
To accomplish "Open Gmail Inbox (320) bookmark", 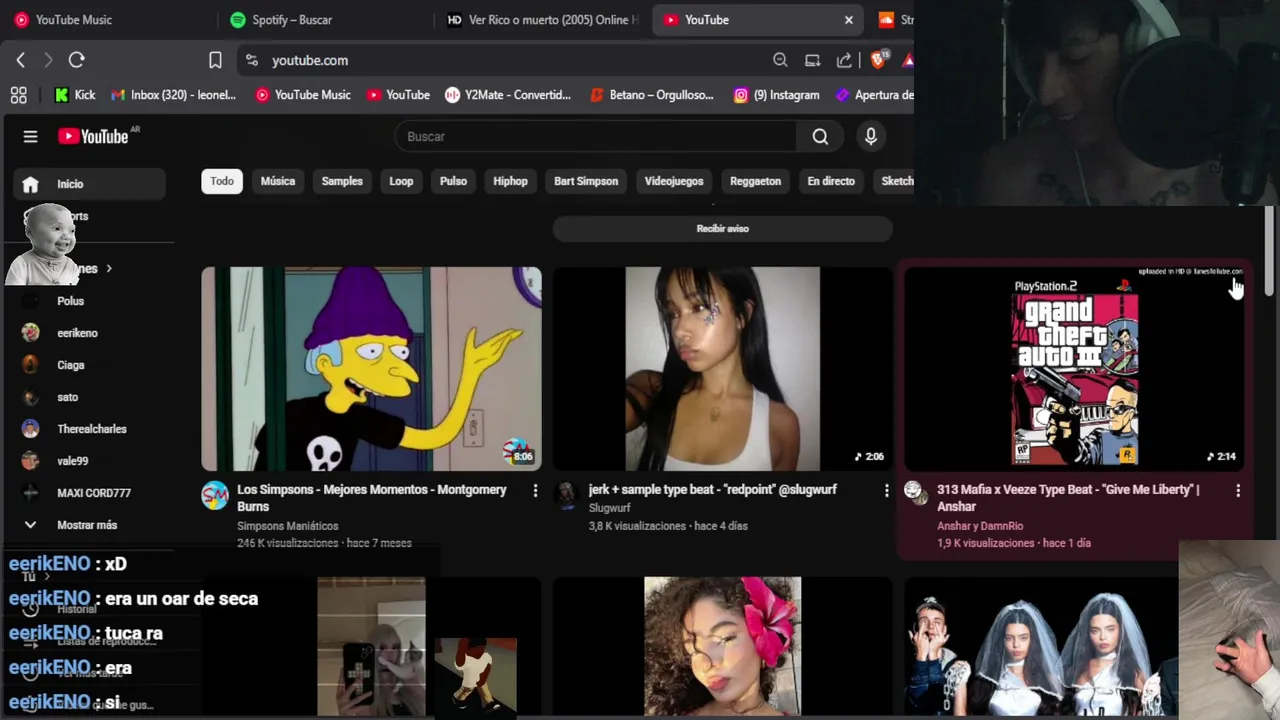I will tap(173, 95).
